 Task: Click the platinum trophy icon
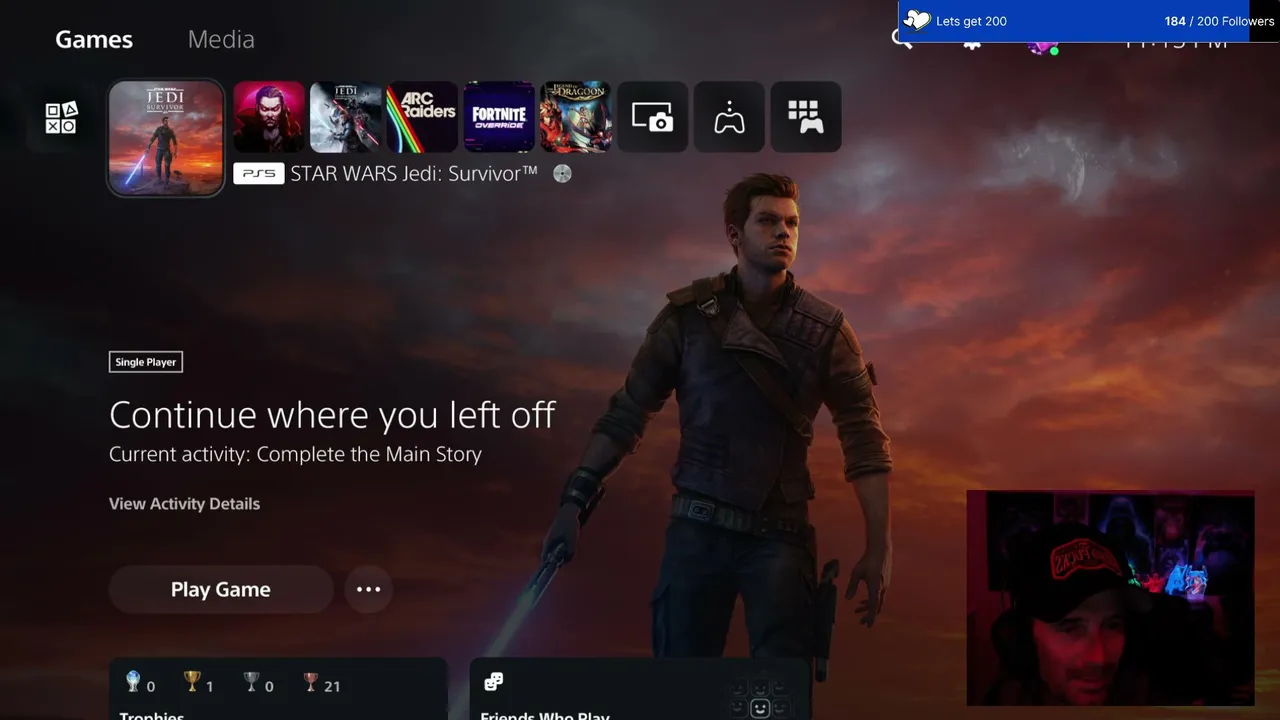pyautogui.click(x=133, y=682)
